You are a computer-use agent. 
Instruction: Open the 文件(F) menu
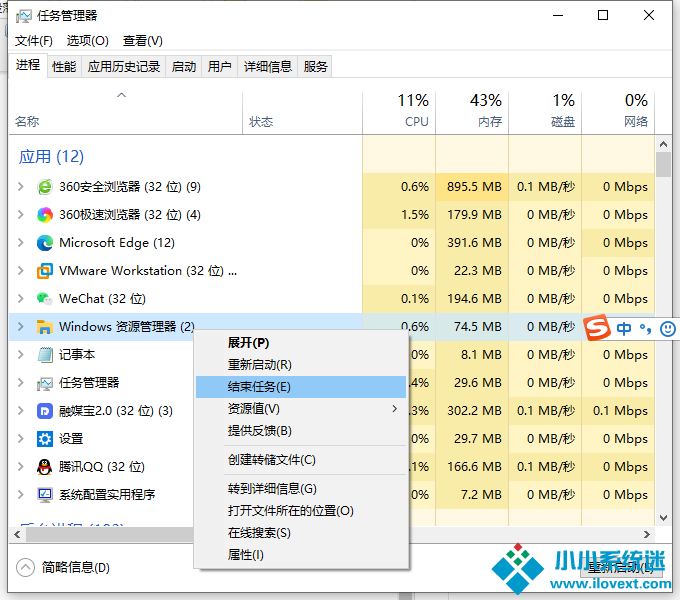click(x=34, y=41)
